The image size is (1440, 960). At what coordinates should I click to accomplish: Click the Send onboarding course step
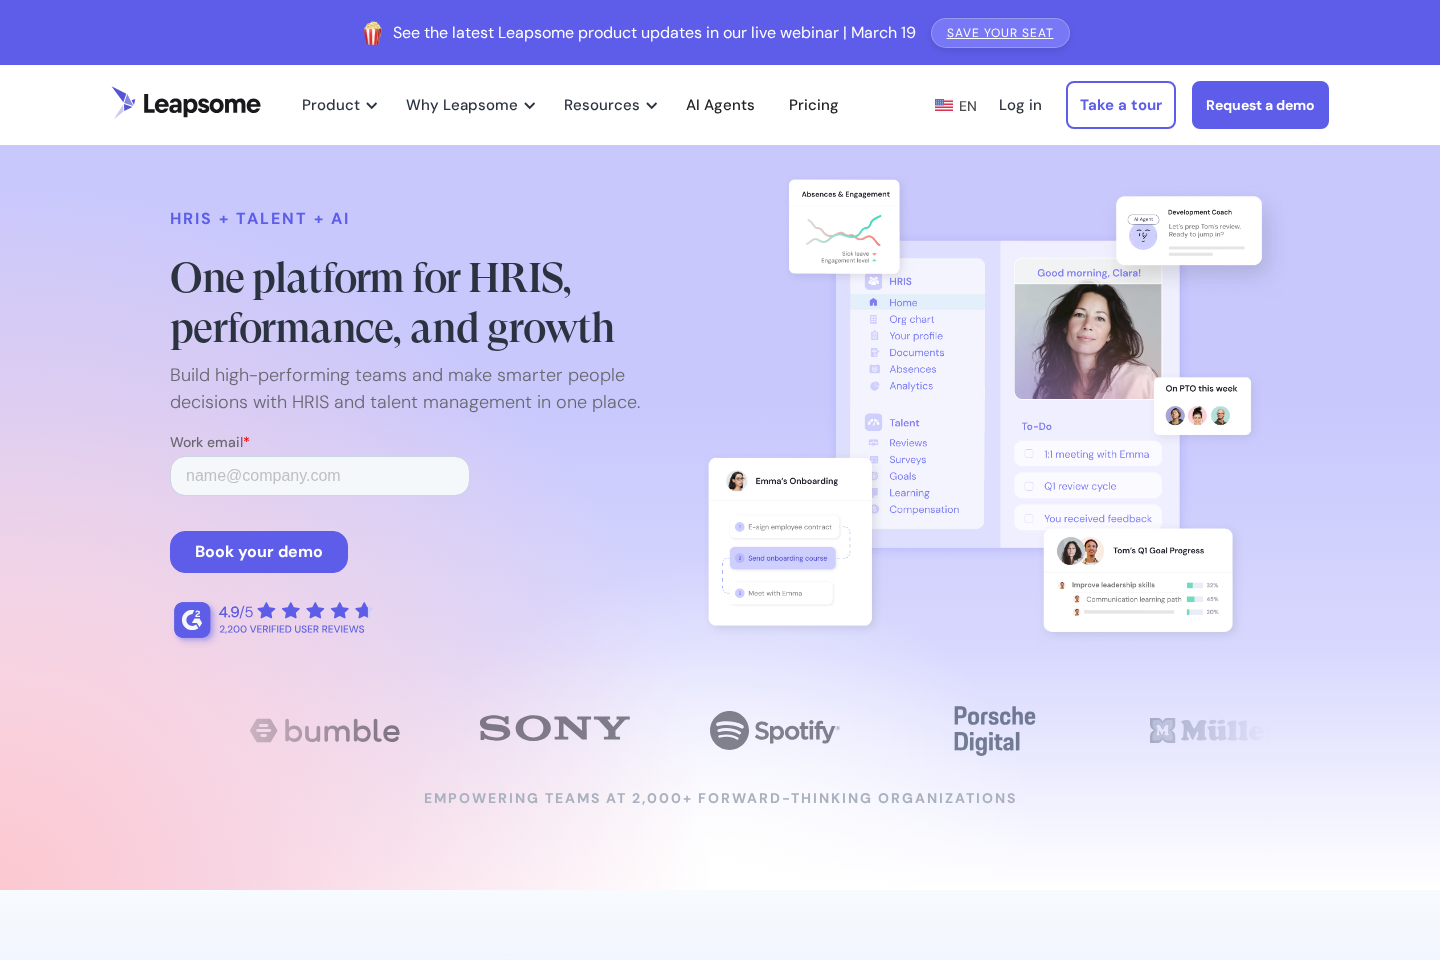pos(783,558)
